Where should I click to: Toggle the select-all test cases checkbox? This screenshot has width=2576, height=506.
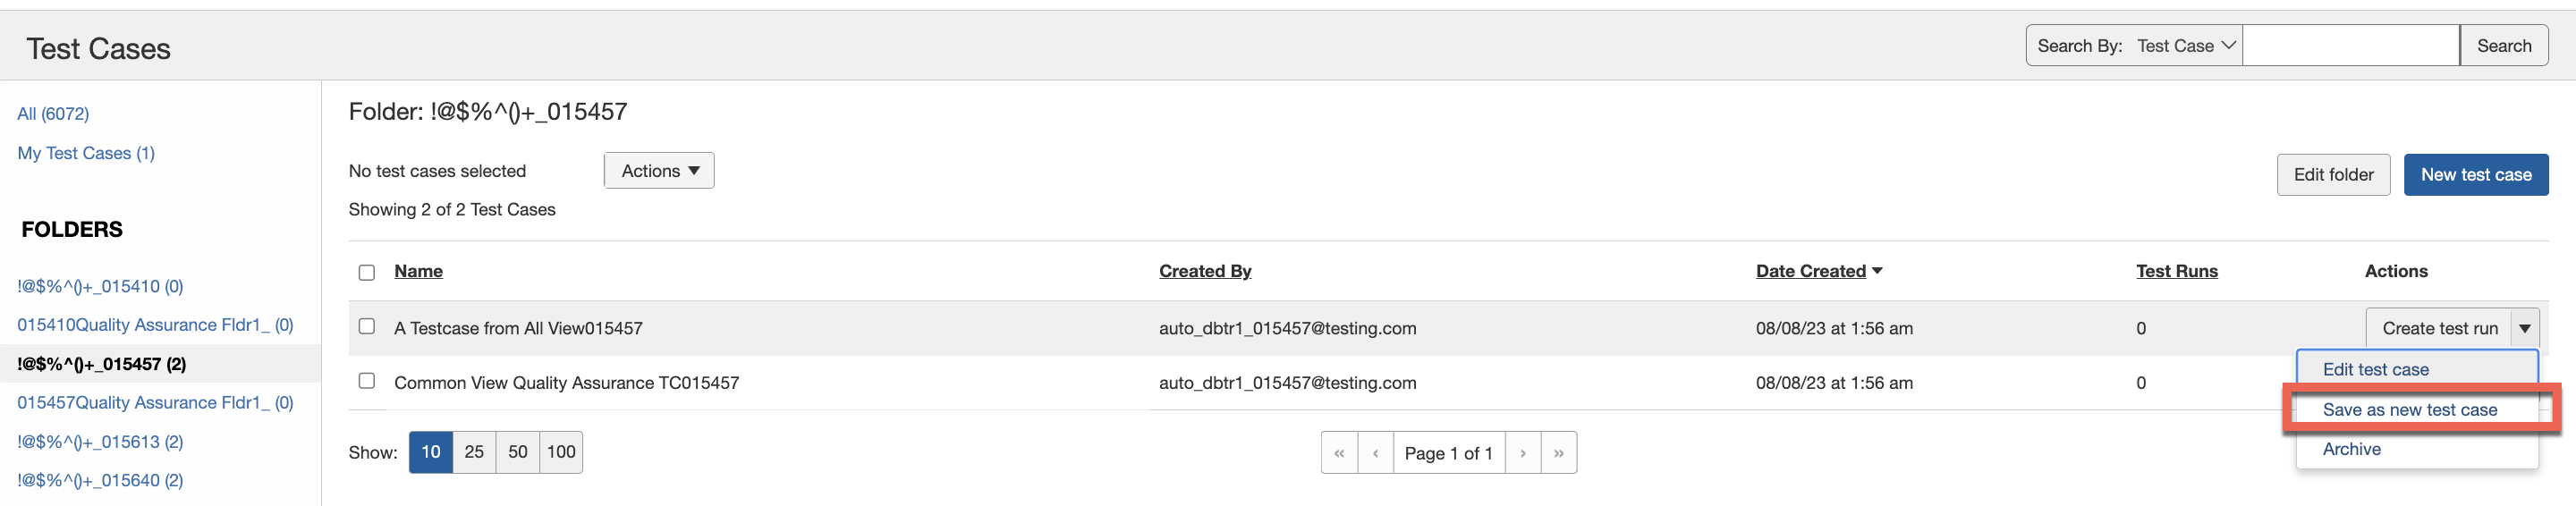point(367,272)
